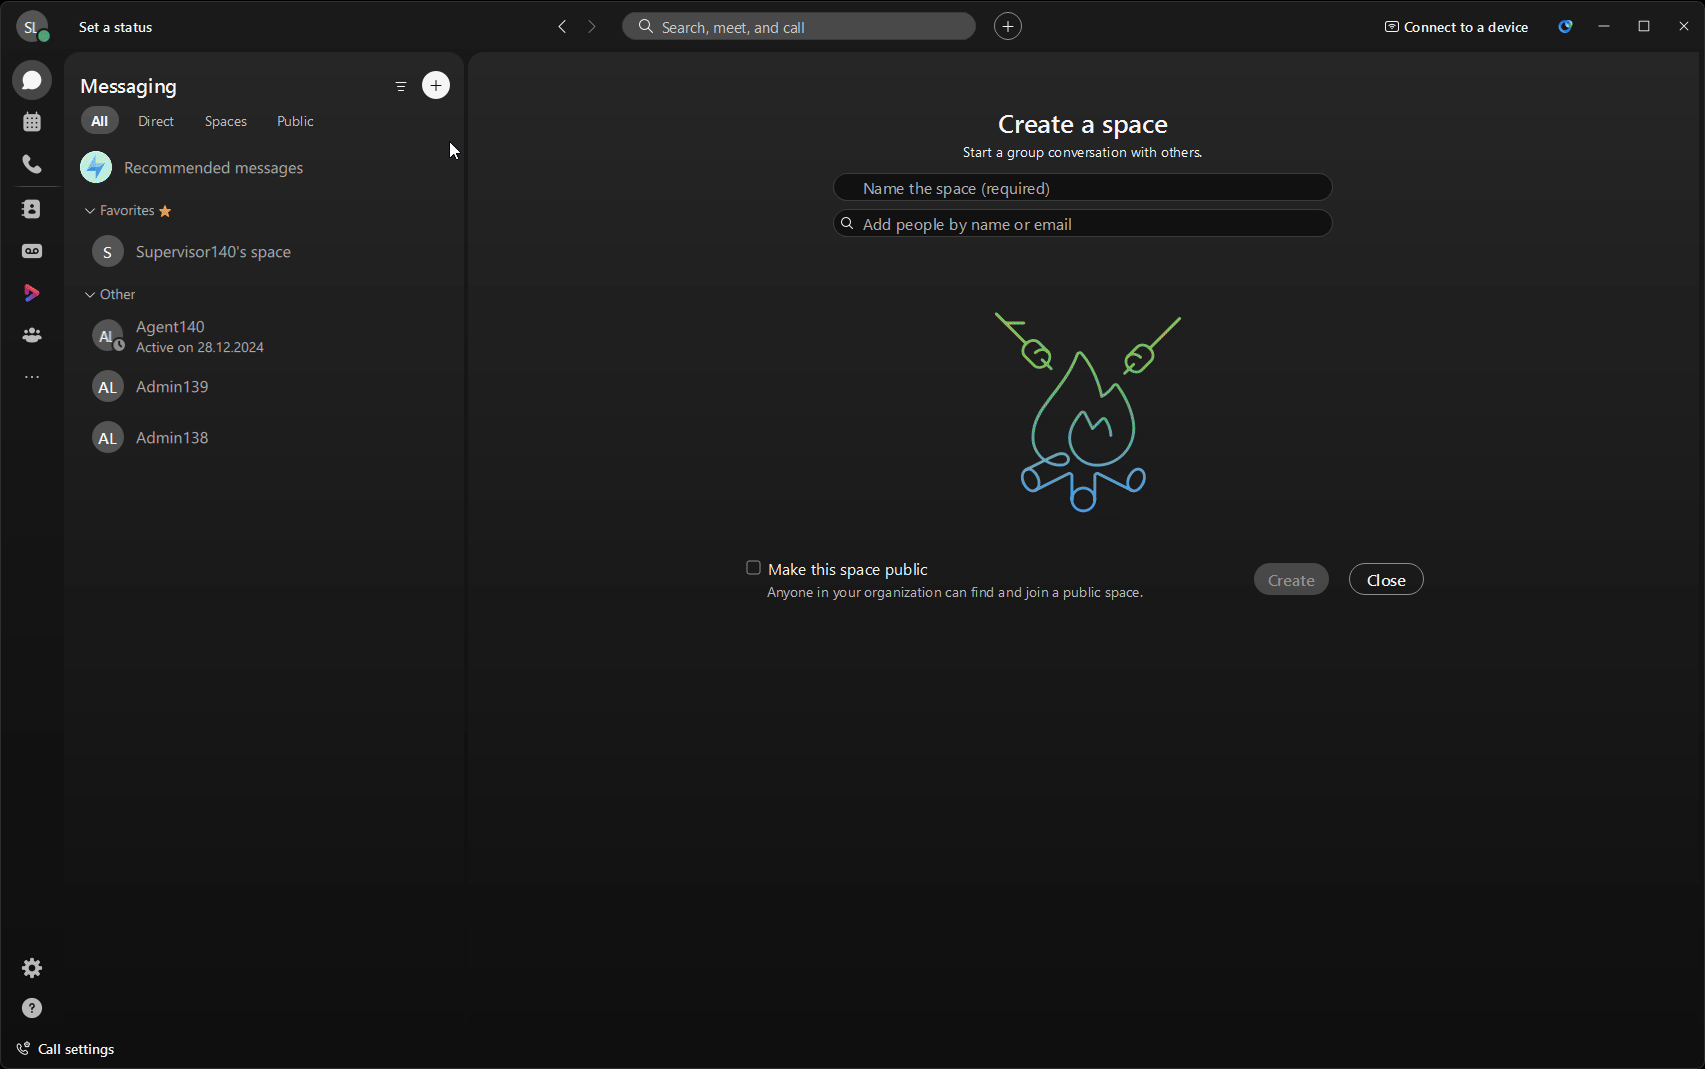Check Make this space public
The width and height of the screenshot is (1705, 1069).
click(x=753, y=568)
